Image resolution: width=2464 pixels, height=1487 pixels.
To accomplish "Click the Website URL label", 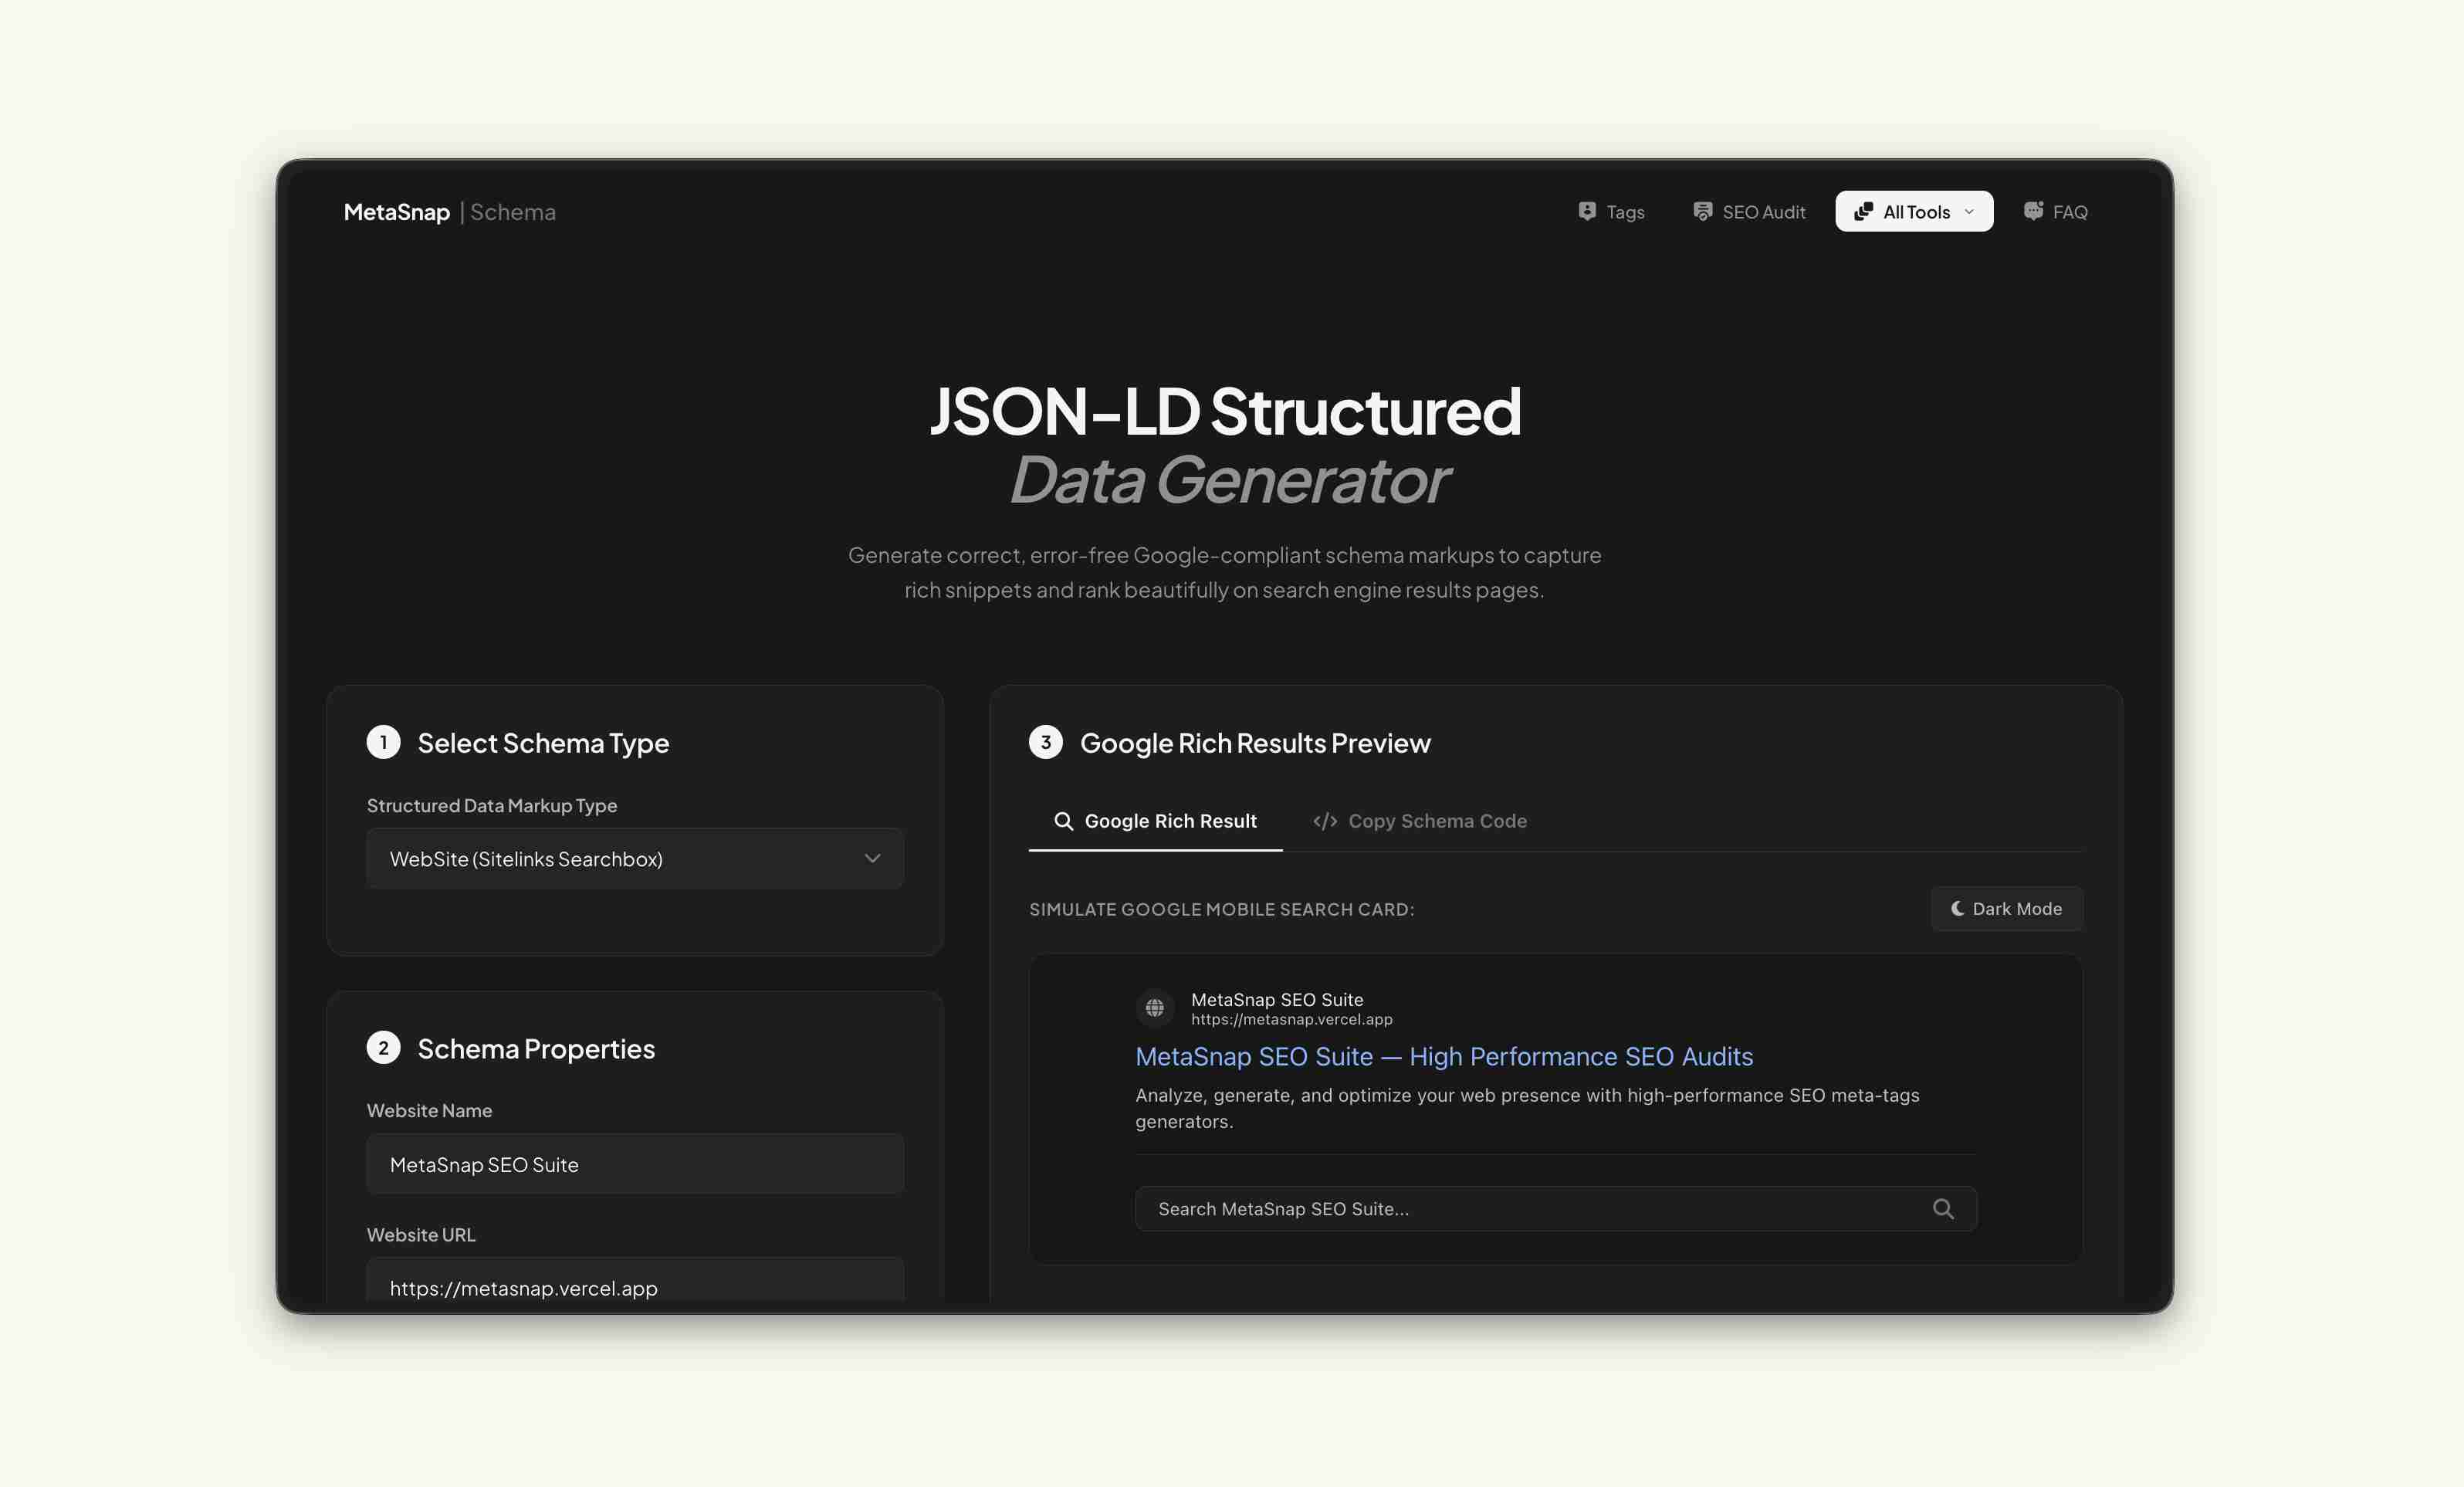I will [x=421, y=1234].
